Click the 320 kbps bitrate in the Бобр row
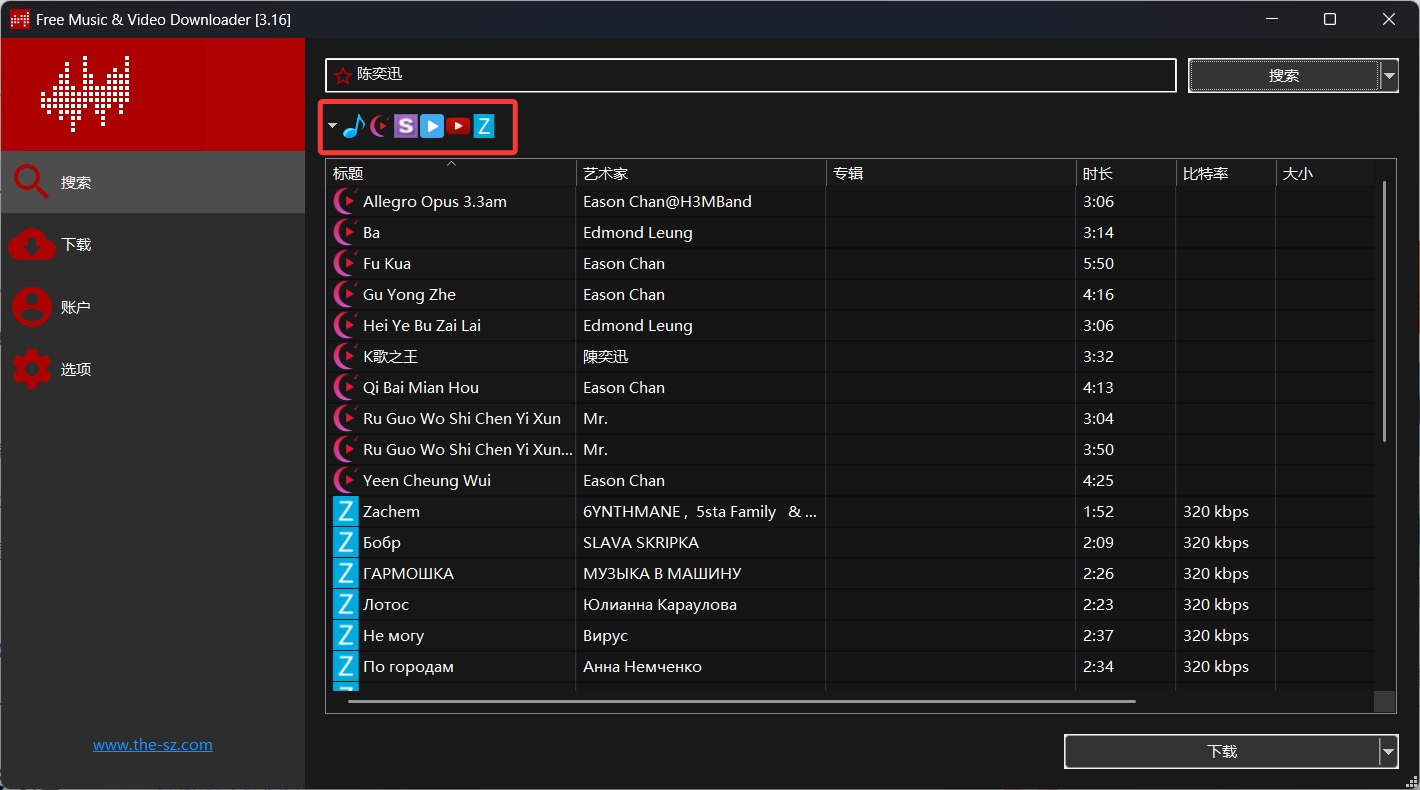 click(x=1216, y=543)
